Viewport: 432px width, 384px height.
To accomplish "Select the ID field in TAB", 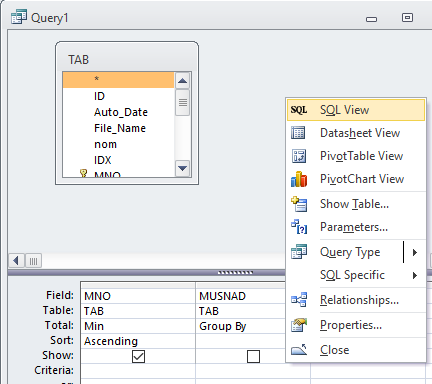I will [118, 96].
